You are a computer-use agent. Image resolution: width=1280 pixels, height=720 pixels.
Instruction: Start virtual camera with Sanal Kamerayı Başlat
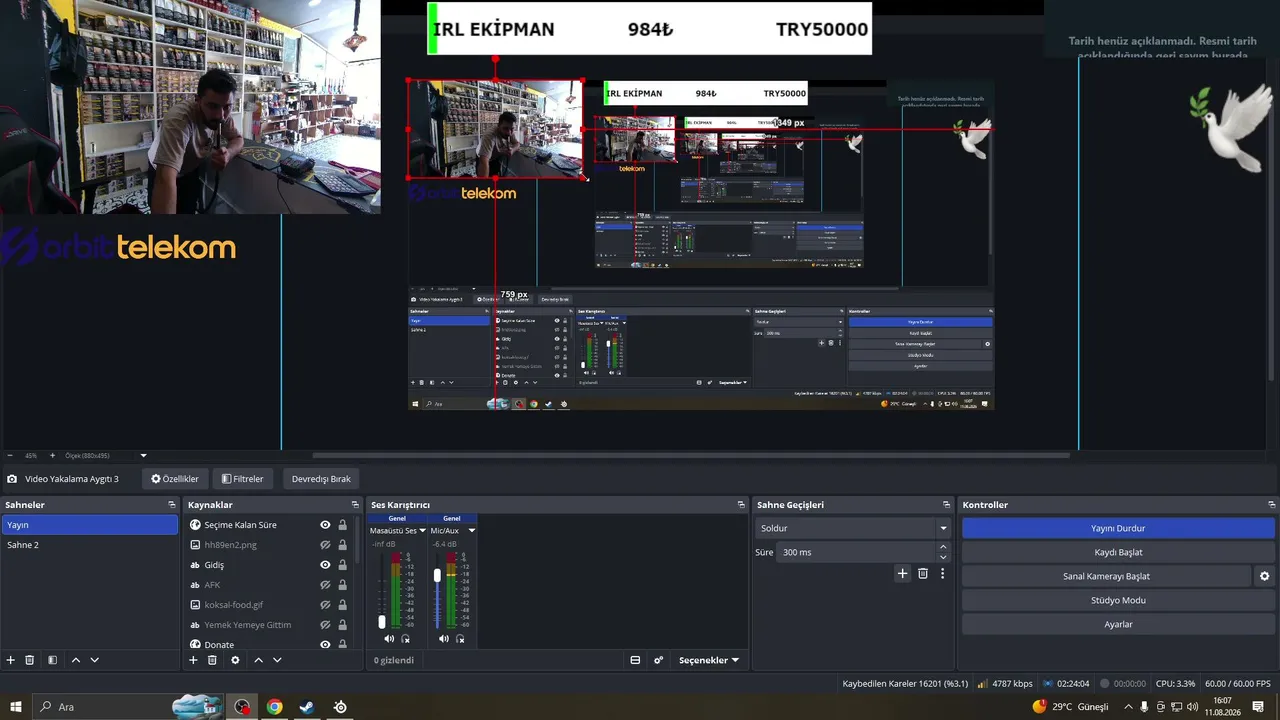1106,576
